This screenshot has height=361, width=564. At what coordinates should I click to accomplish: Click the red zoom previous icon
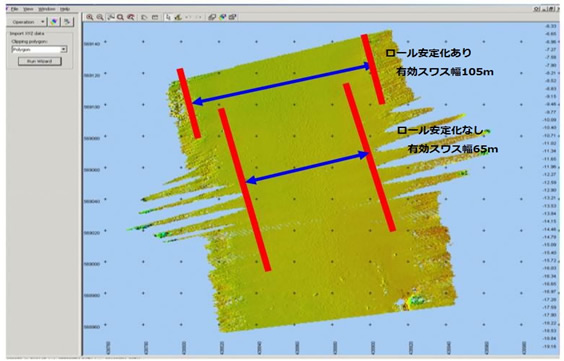[131, 17]
